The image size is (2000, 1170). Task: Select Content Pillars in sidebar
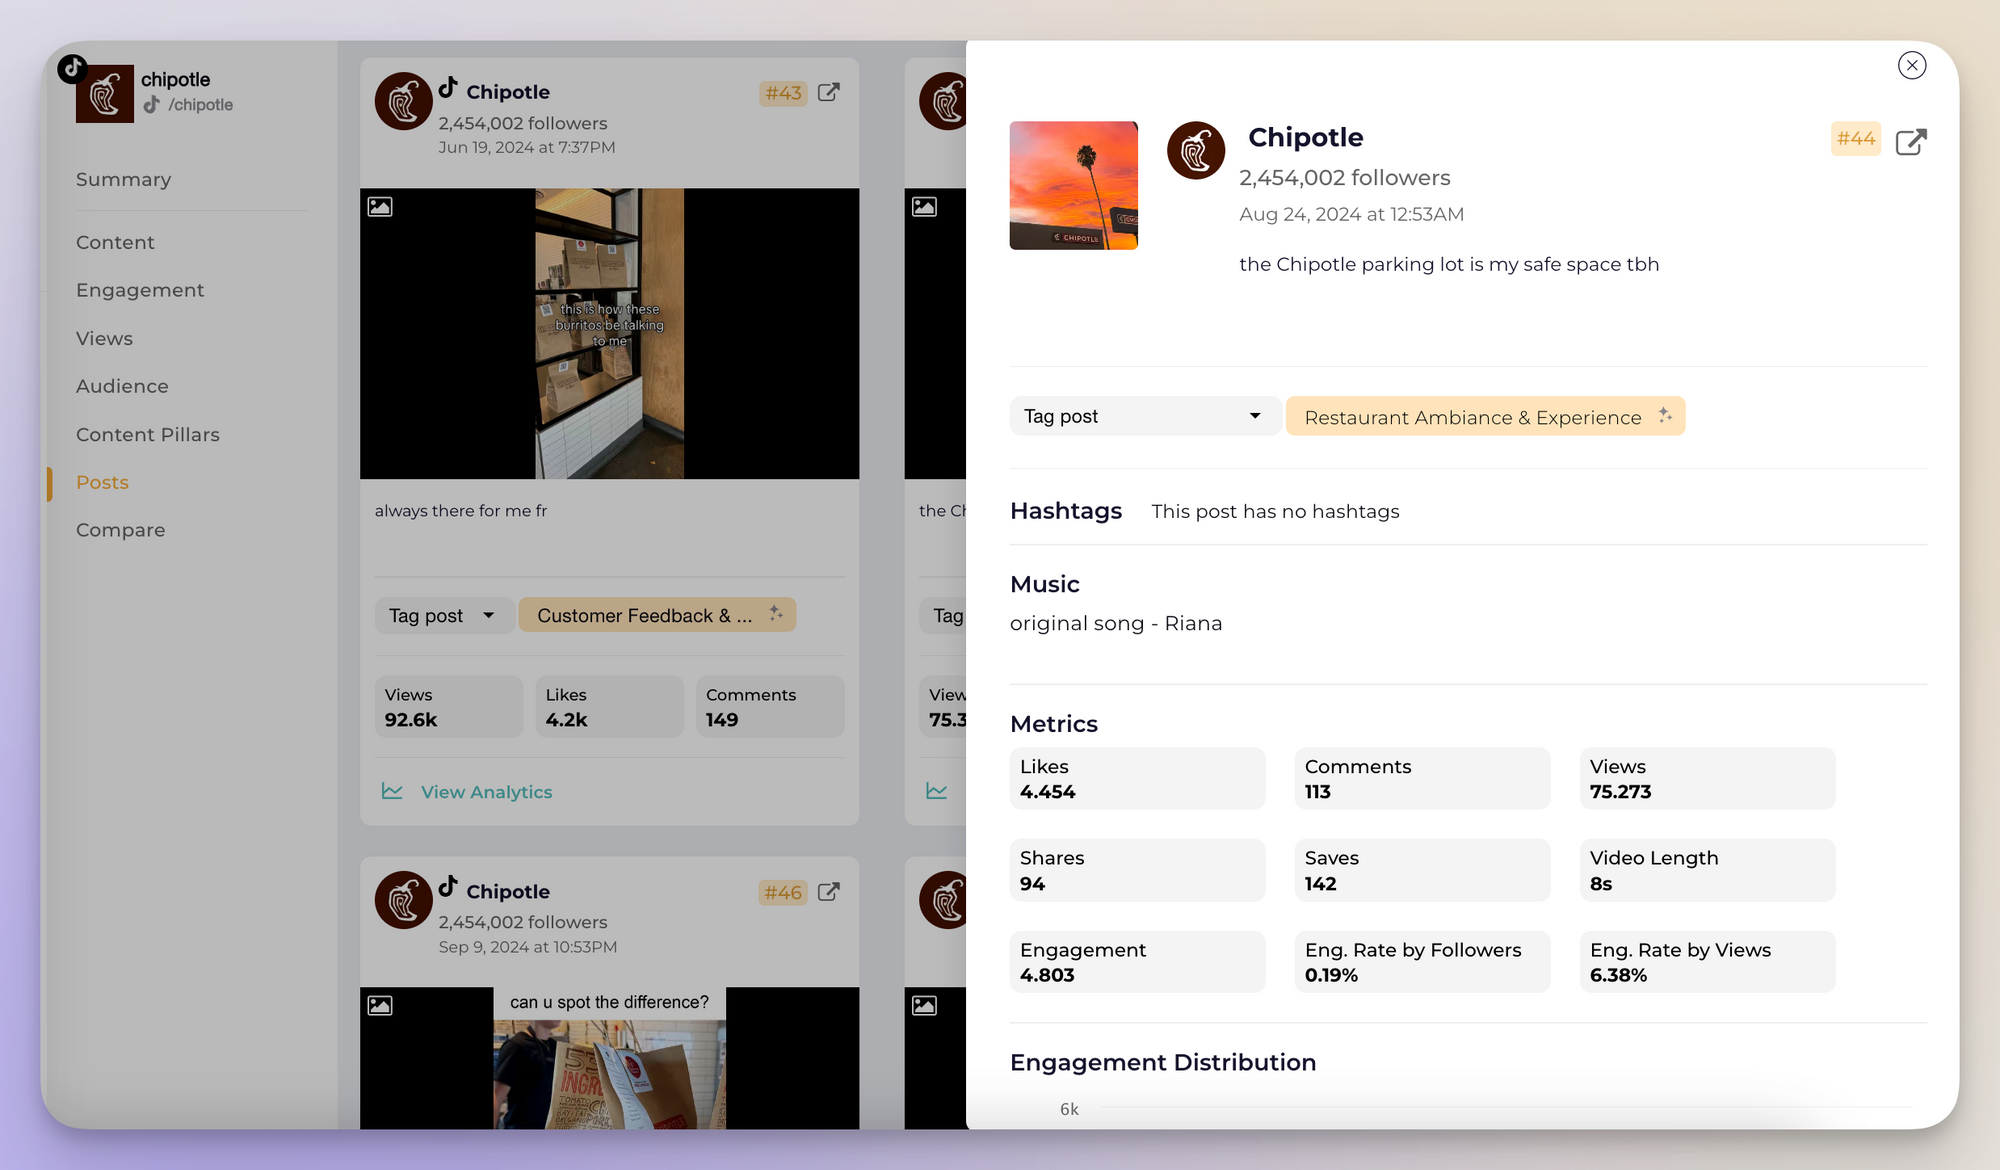tap(148, 434)
